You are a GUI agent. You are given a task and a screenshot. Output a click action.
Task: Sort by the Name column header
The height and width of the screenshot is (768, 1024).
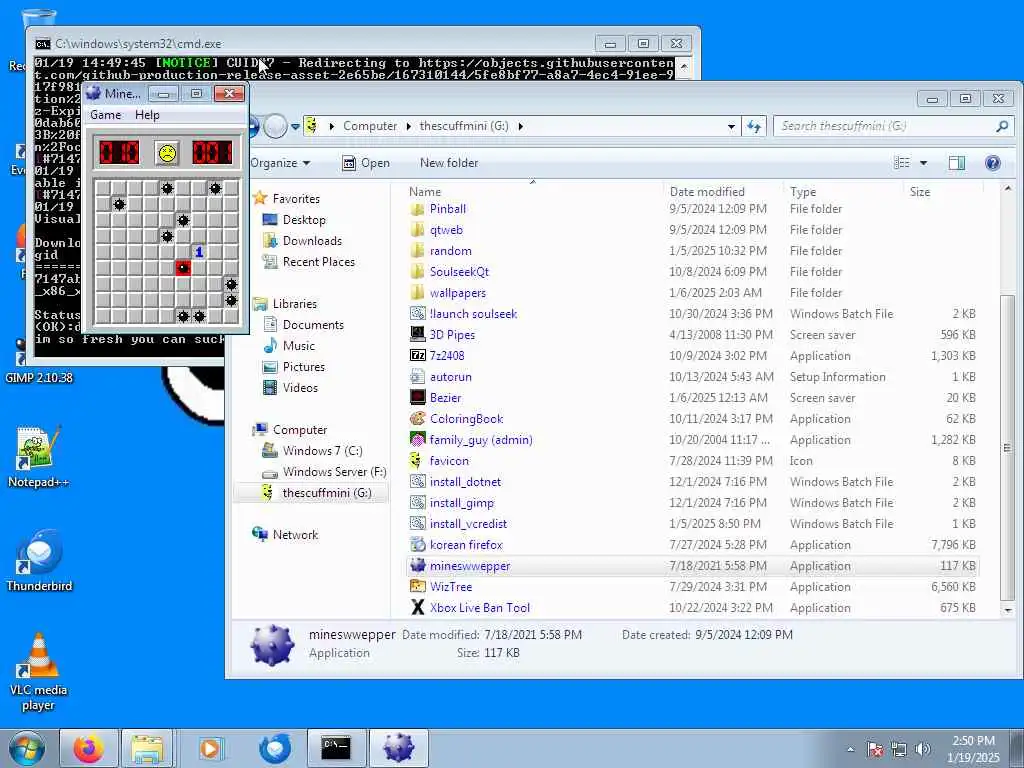point(424,192)
